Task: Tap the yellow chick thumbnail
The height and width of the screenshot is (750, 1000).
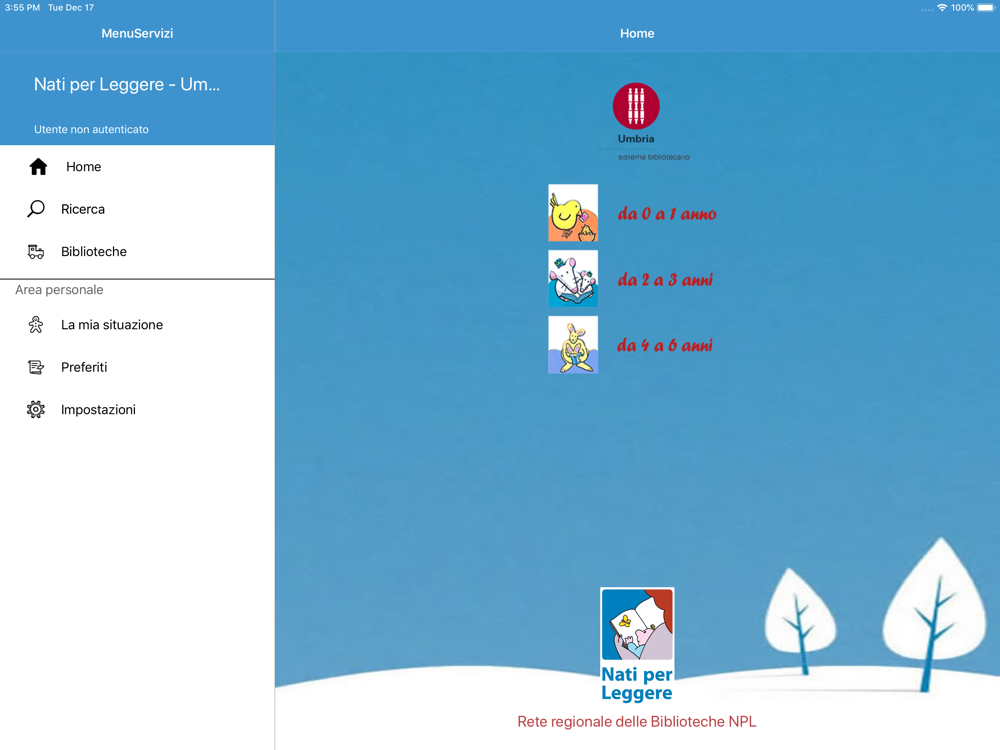Action: click(573, 213)
